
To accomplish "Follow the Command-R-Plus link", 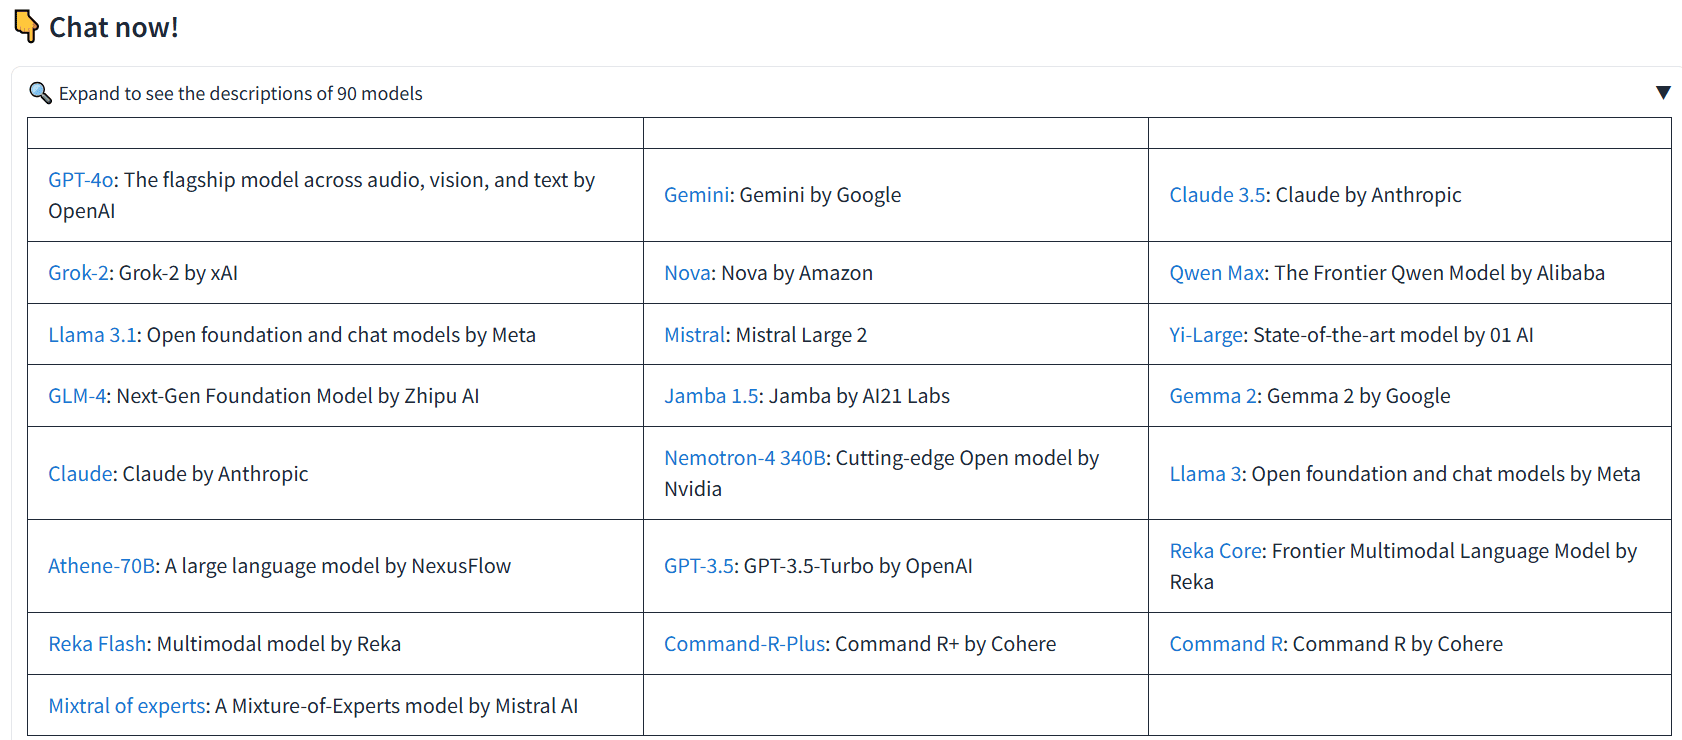I will pos(745,644).
